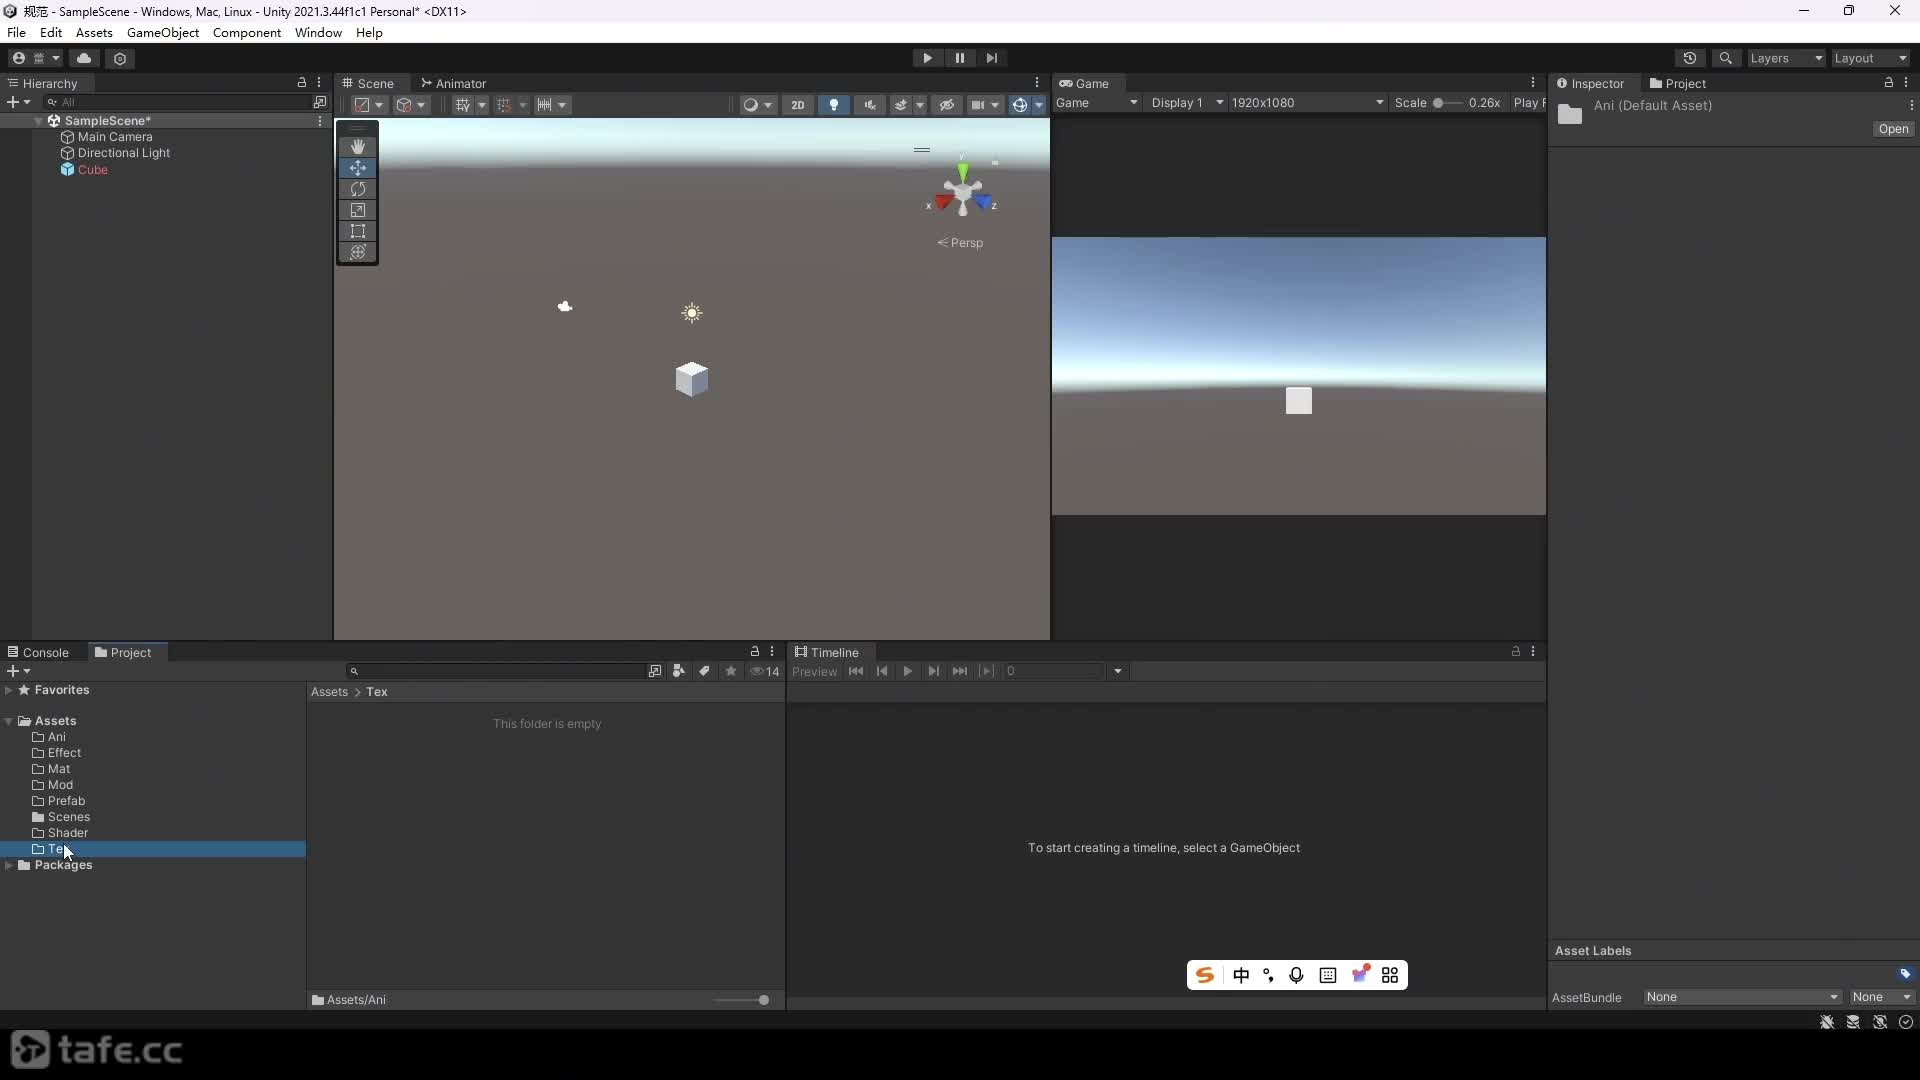
Task: Adjust the Project icon size slider
Action: [741, 1000]
